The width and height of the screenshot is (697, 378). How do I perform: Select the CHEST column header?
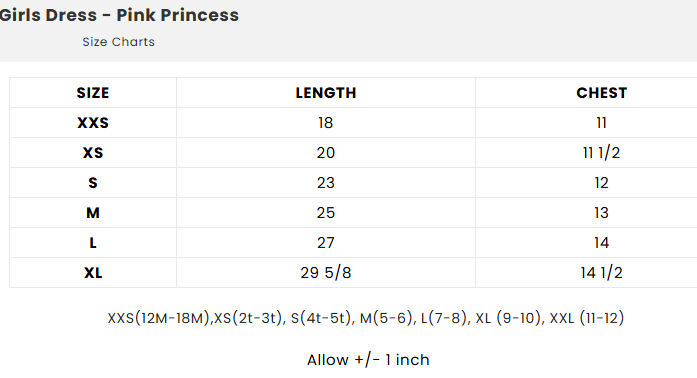pos(601,93)
